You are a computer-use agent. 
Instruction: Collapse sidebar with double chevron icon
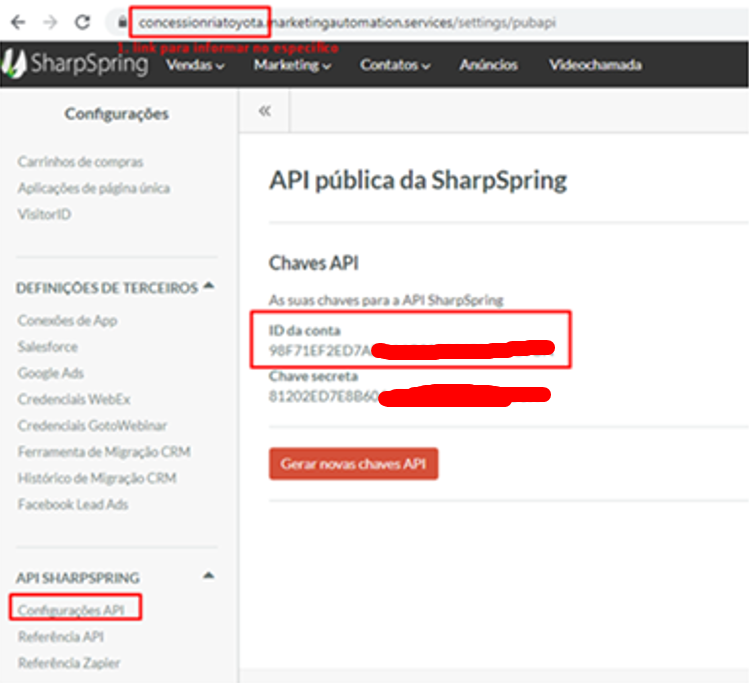point(265,111)
